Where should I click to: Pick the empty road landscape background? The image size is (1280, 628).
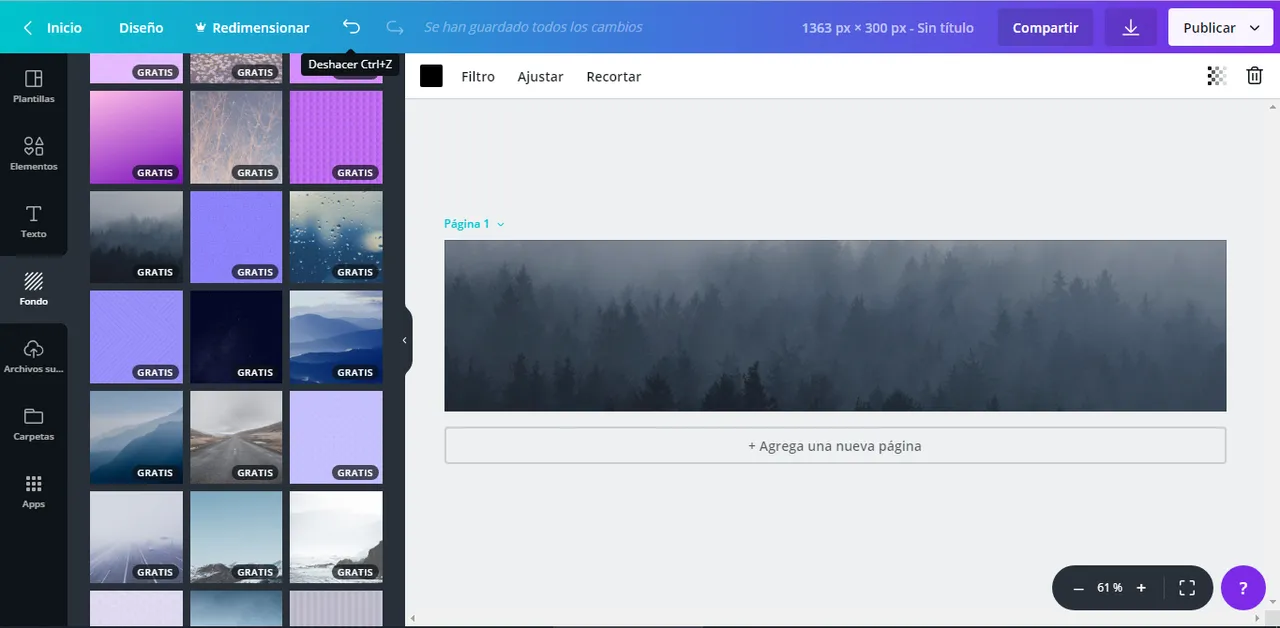click(236, 437)
